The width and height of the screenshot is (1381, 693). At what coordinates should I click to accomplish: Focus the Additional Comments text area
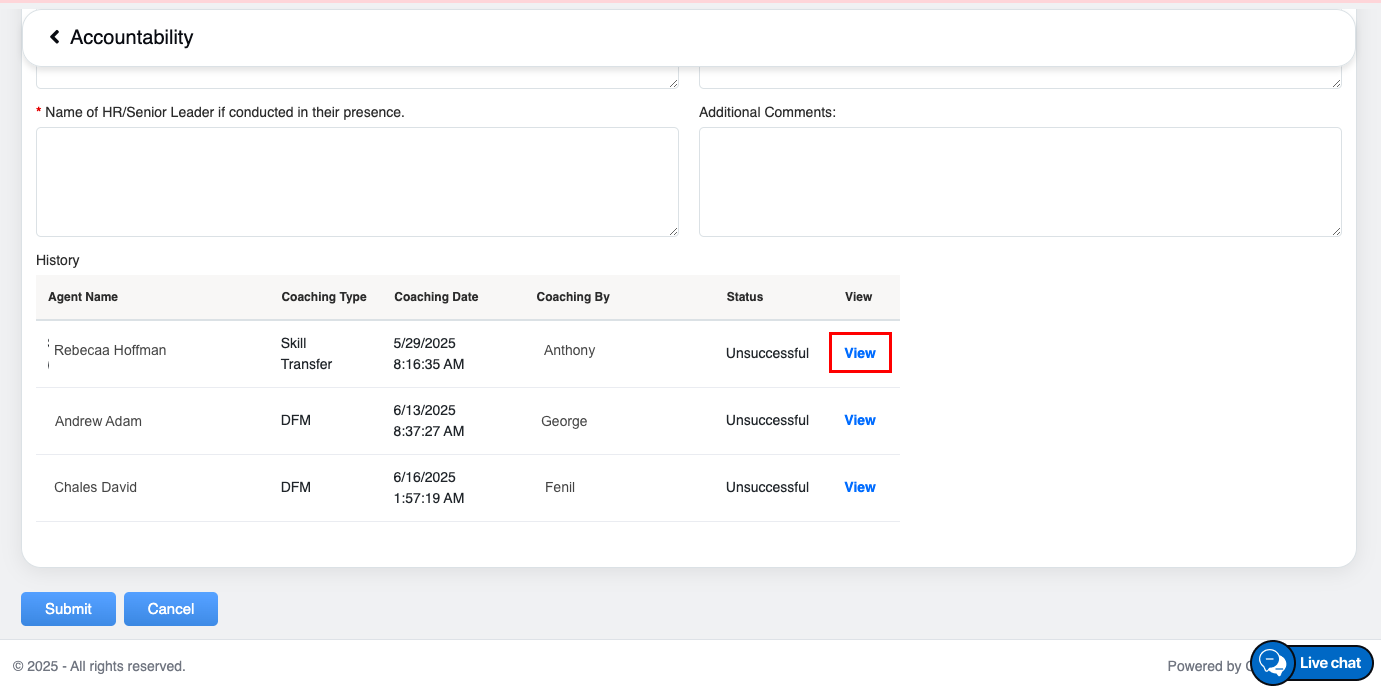point(1019,181)
